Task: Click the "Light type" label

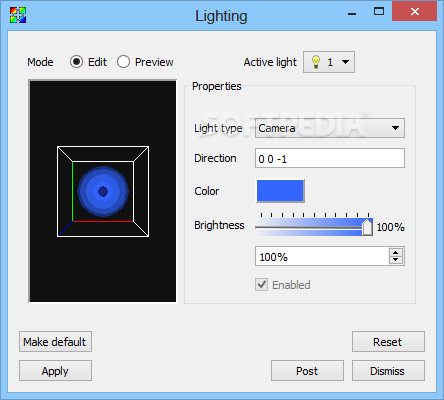Action: click(218, 128)
